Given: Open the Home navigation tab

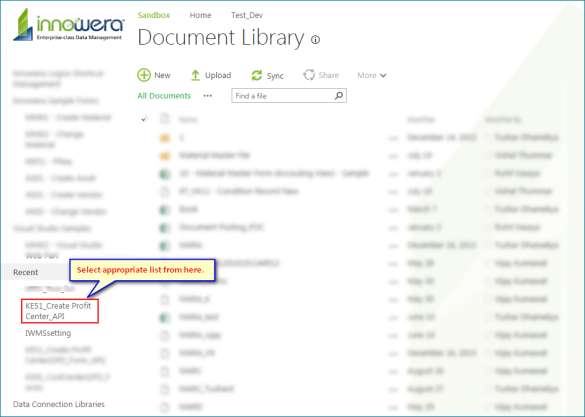Looking at the screenshot, I should pos(200,15).
